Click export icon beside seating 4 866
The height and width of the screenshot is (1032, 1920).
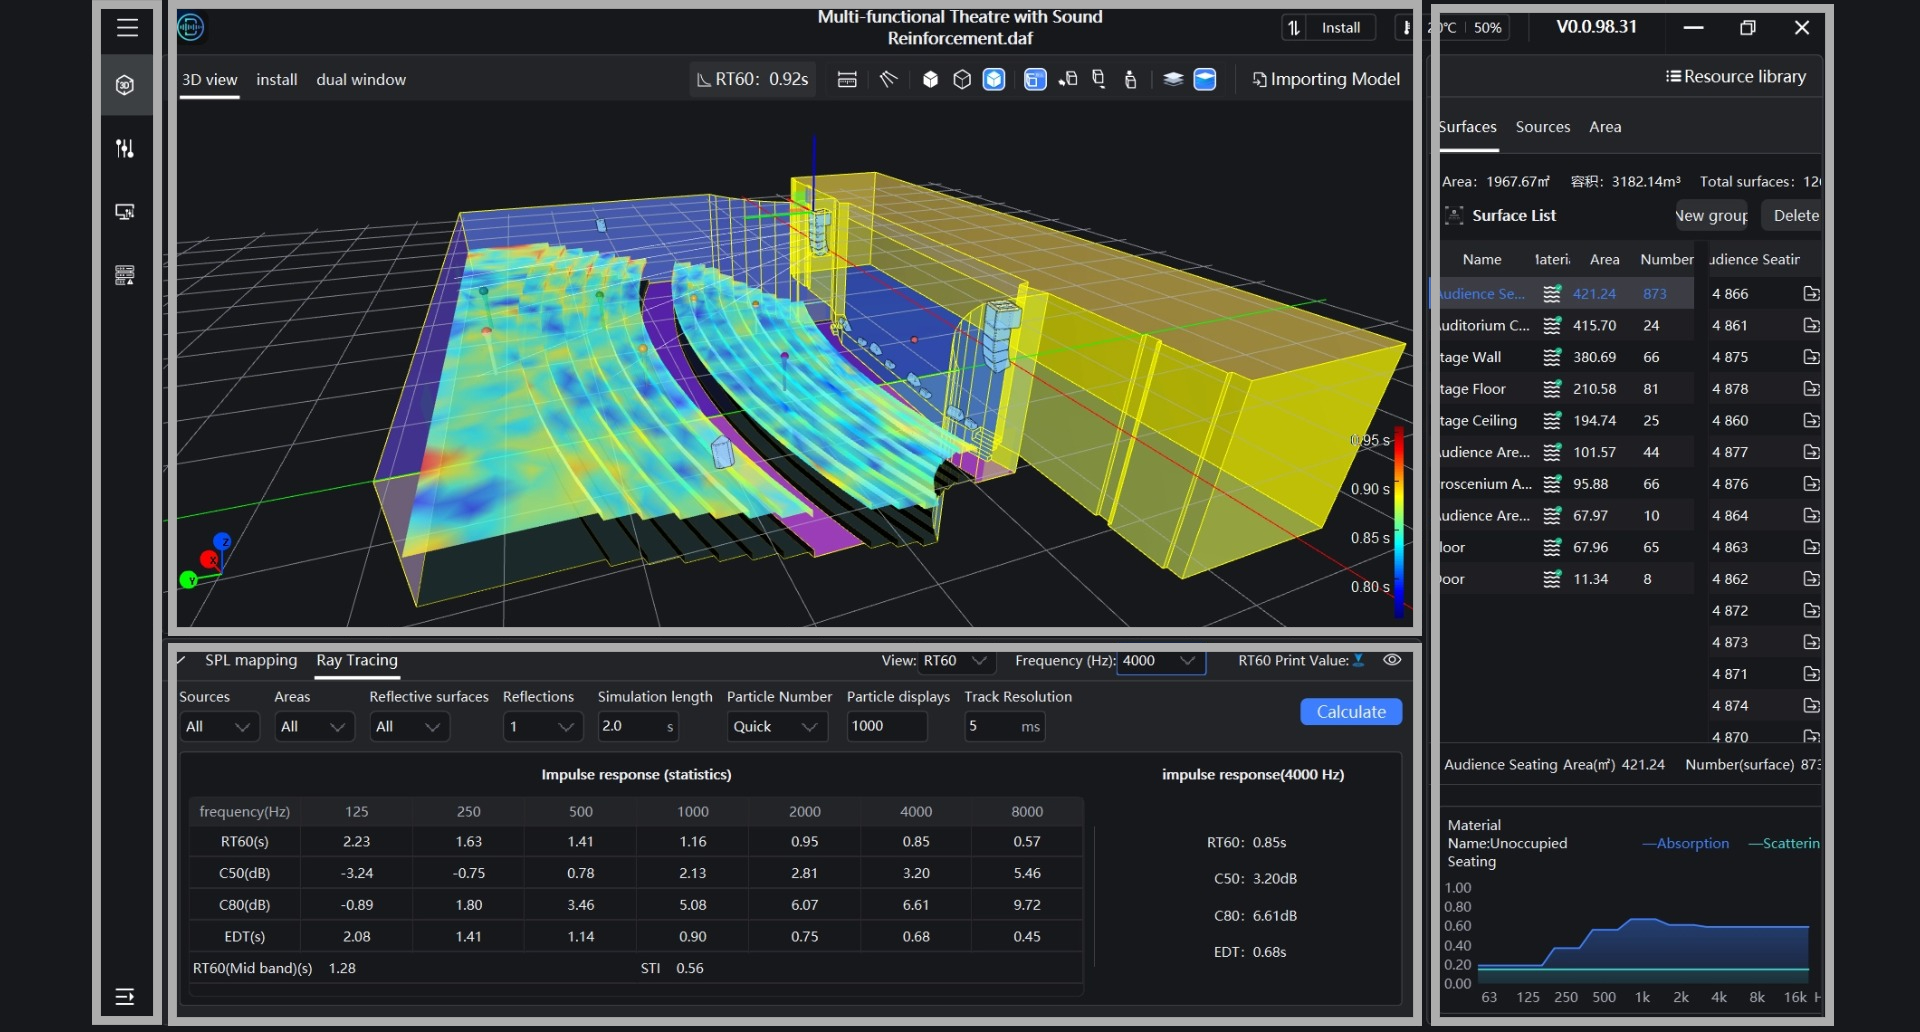click(x=1811, y=294)
